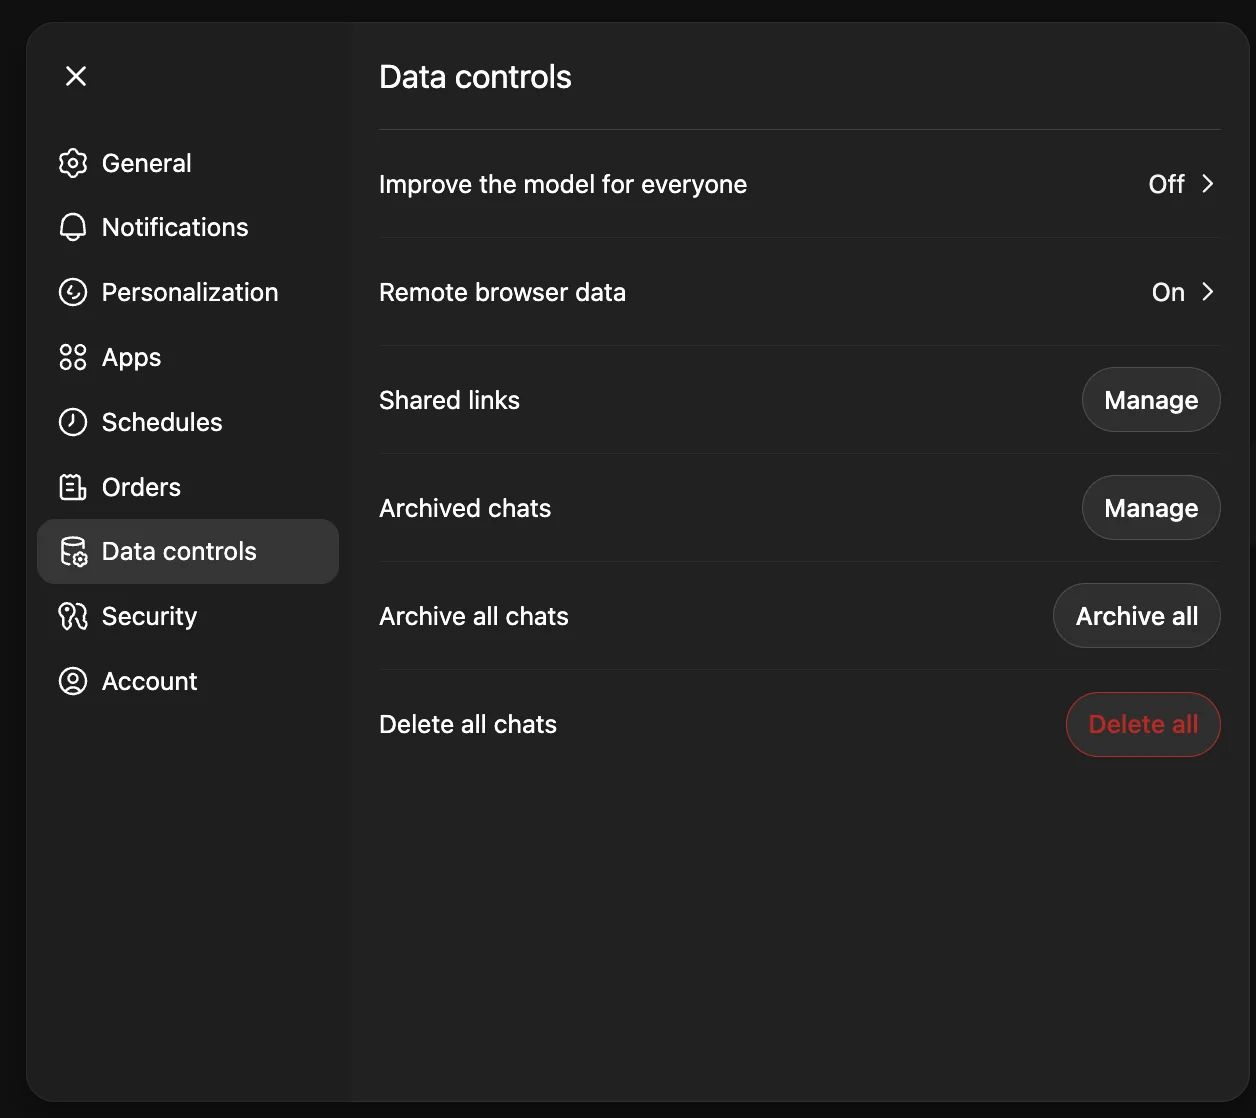Click the Data controls database icon
Image resolution: width=1256 pixels, height=1118 pixels.
tap(73, 552)
